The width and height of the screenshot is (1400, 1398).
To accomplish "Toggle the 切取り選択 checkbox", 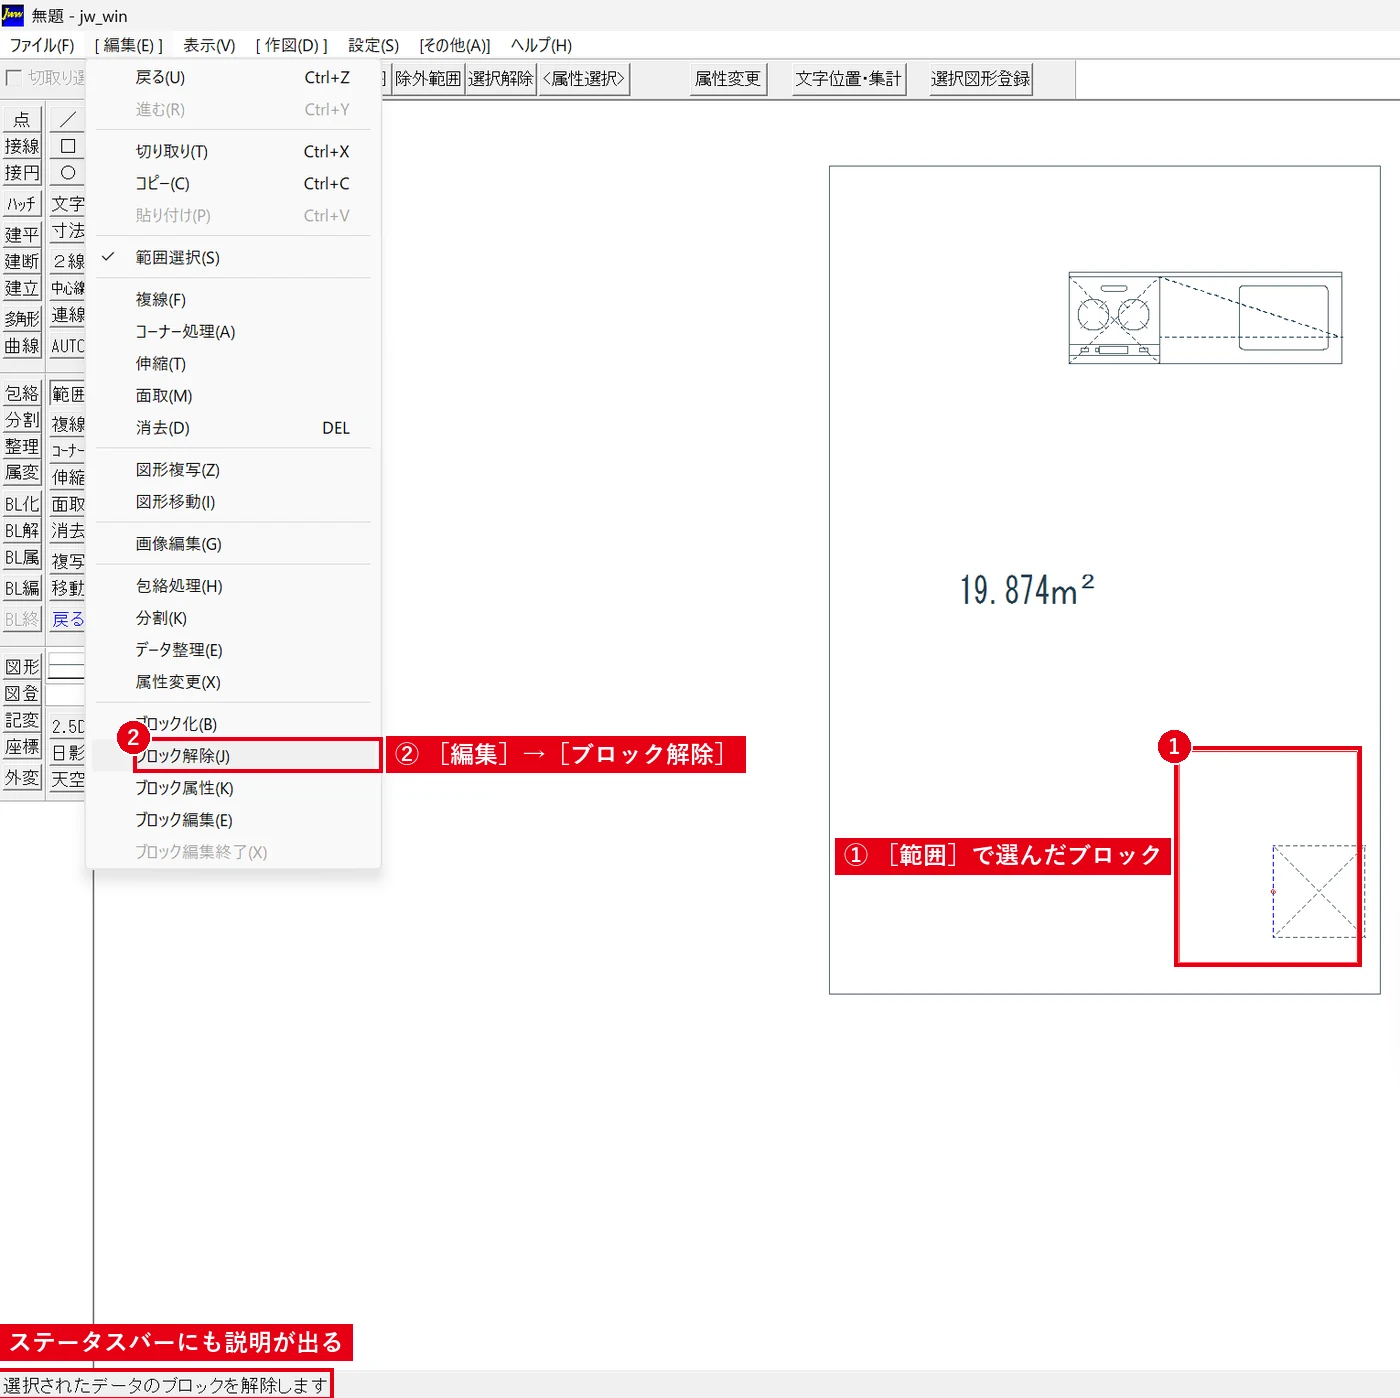I will tap(14, 77).
